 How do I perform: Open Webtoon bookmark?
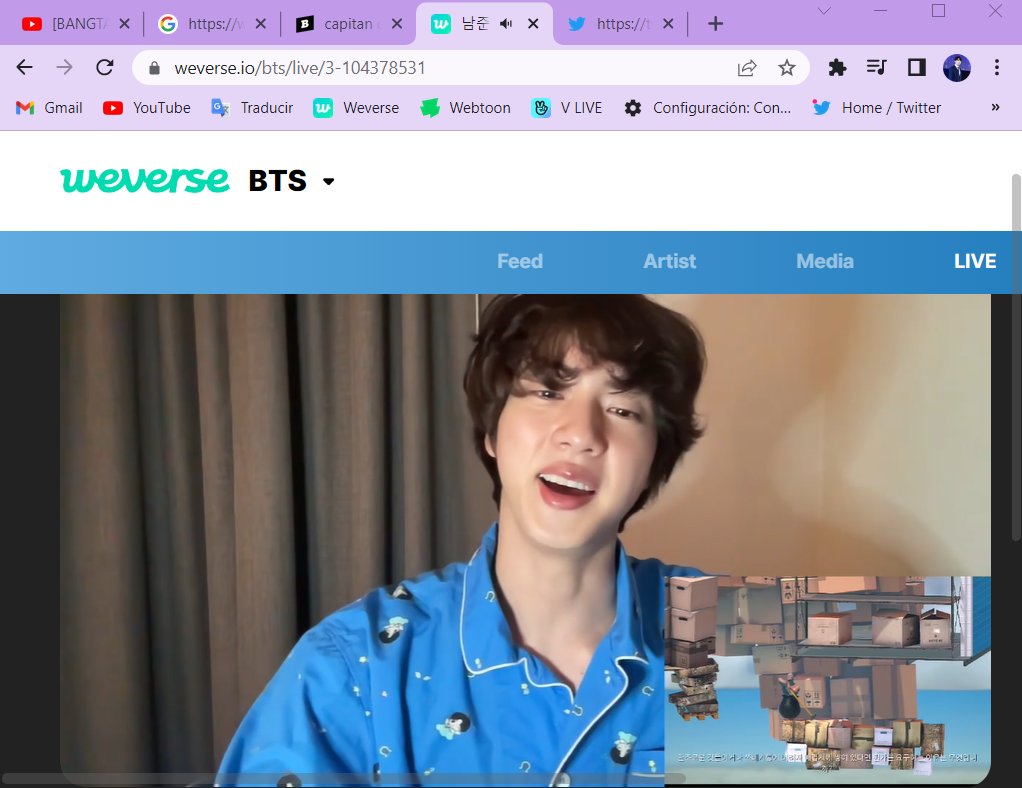[465, 108]
